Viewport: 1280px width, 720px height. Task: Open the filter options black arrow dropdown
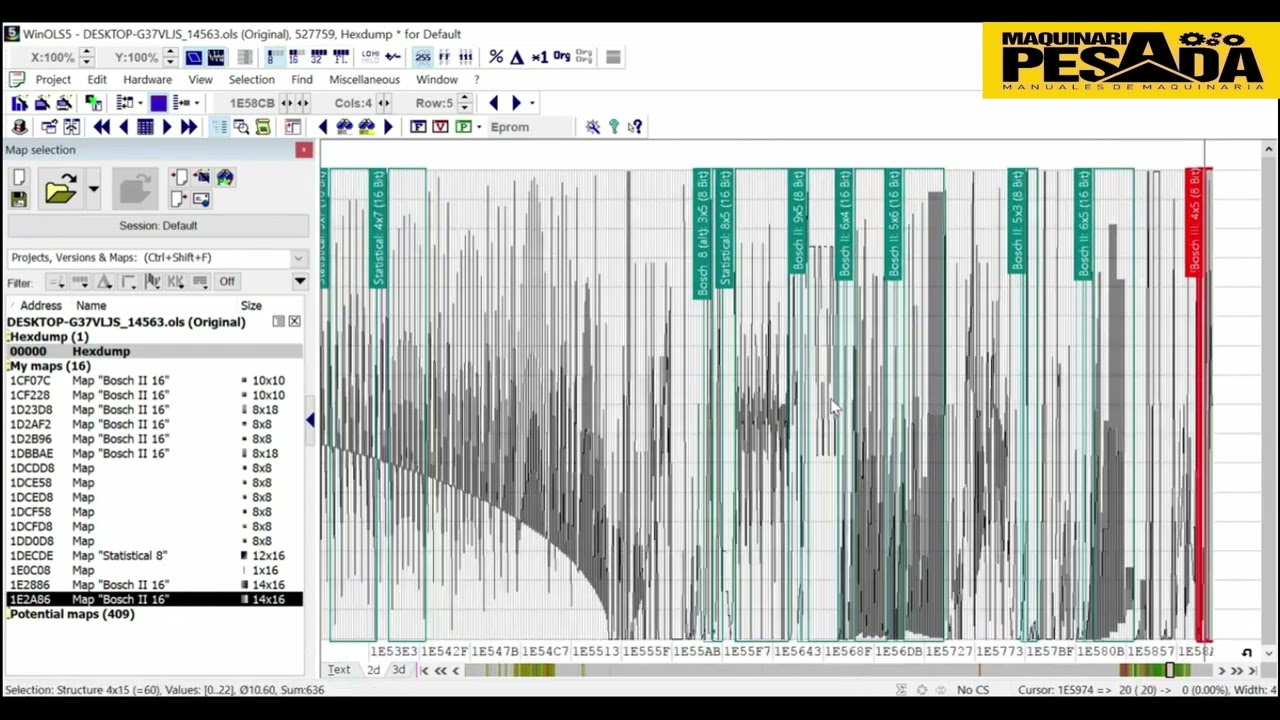click(299, 282)
